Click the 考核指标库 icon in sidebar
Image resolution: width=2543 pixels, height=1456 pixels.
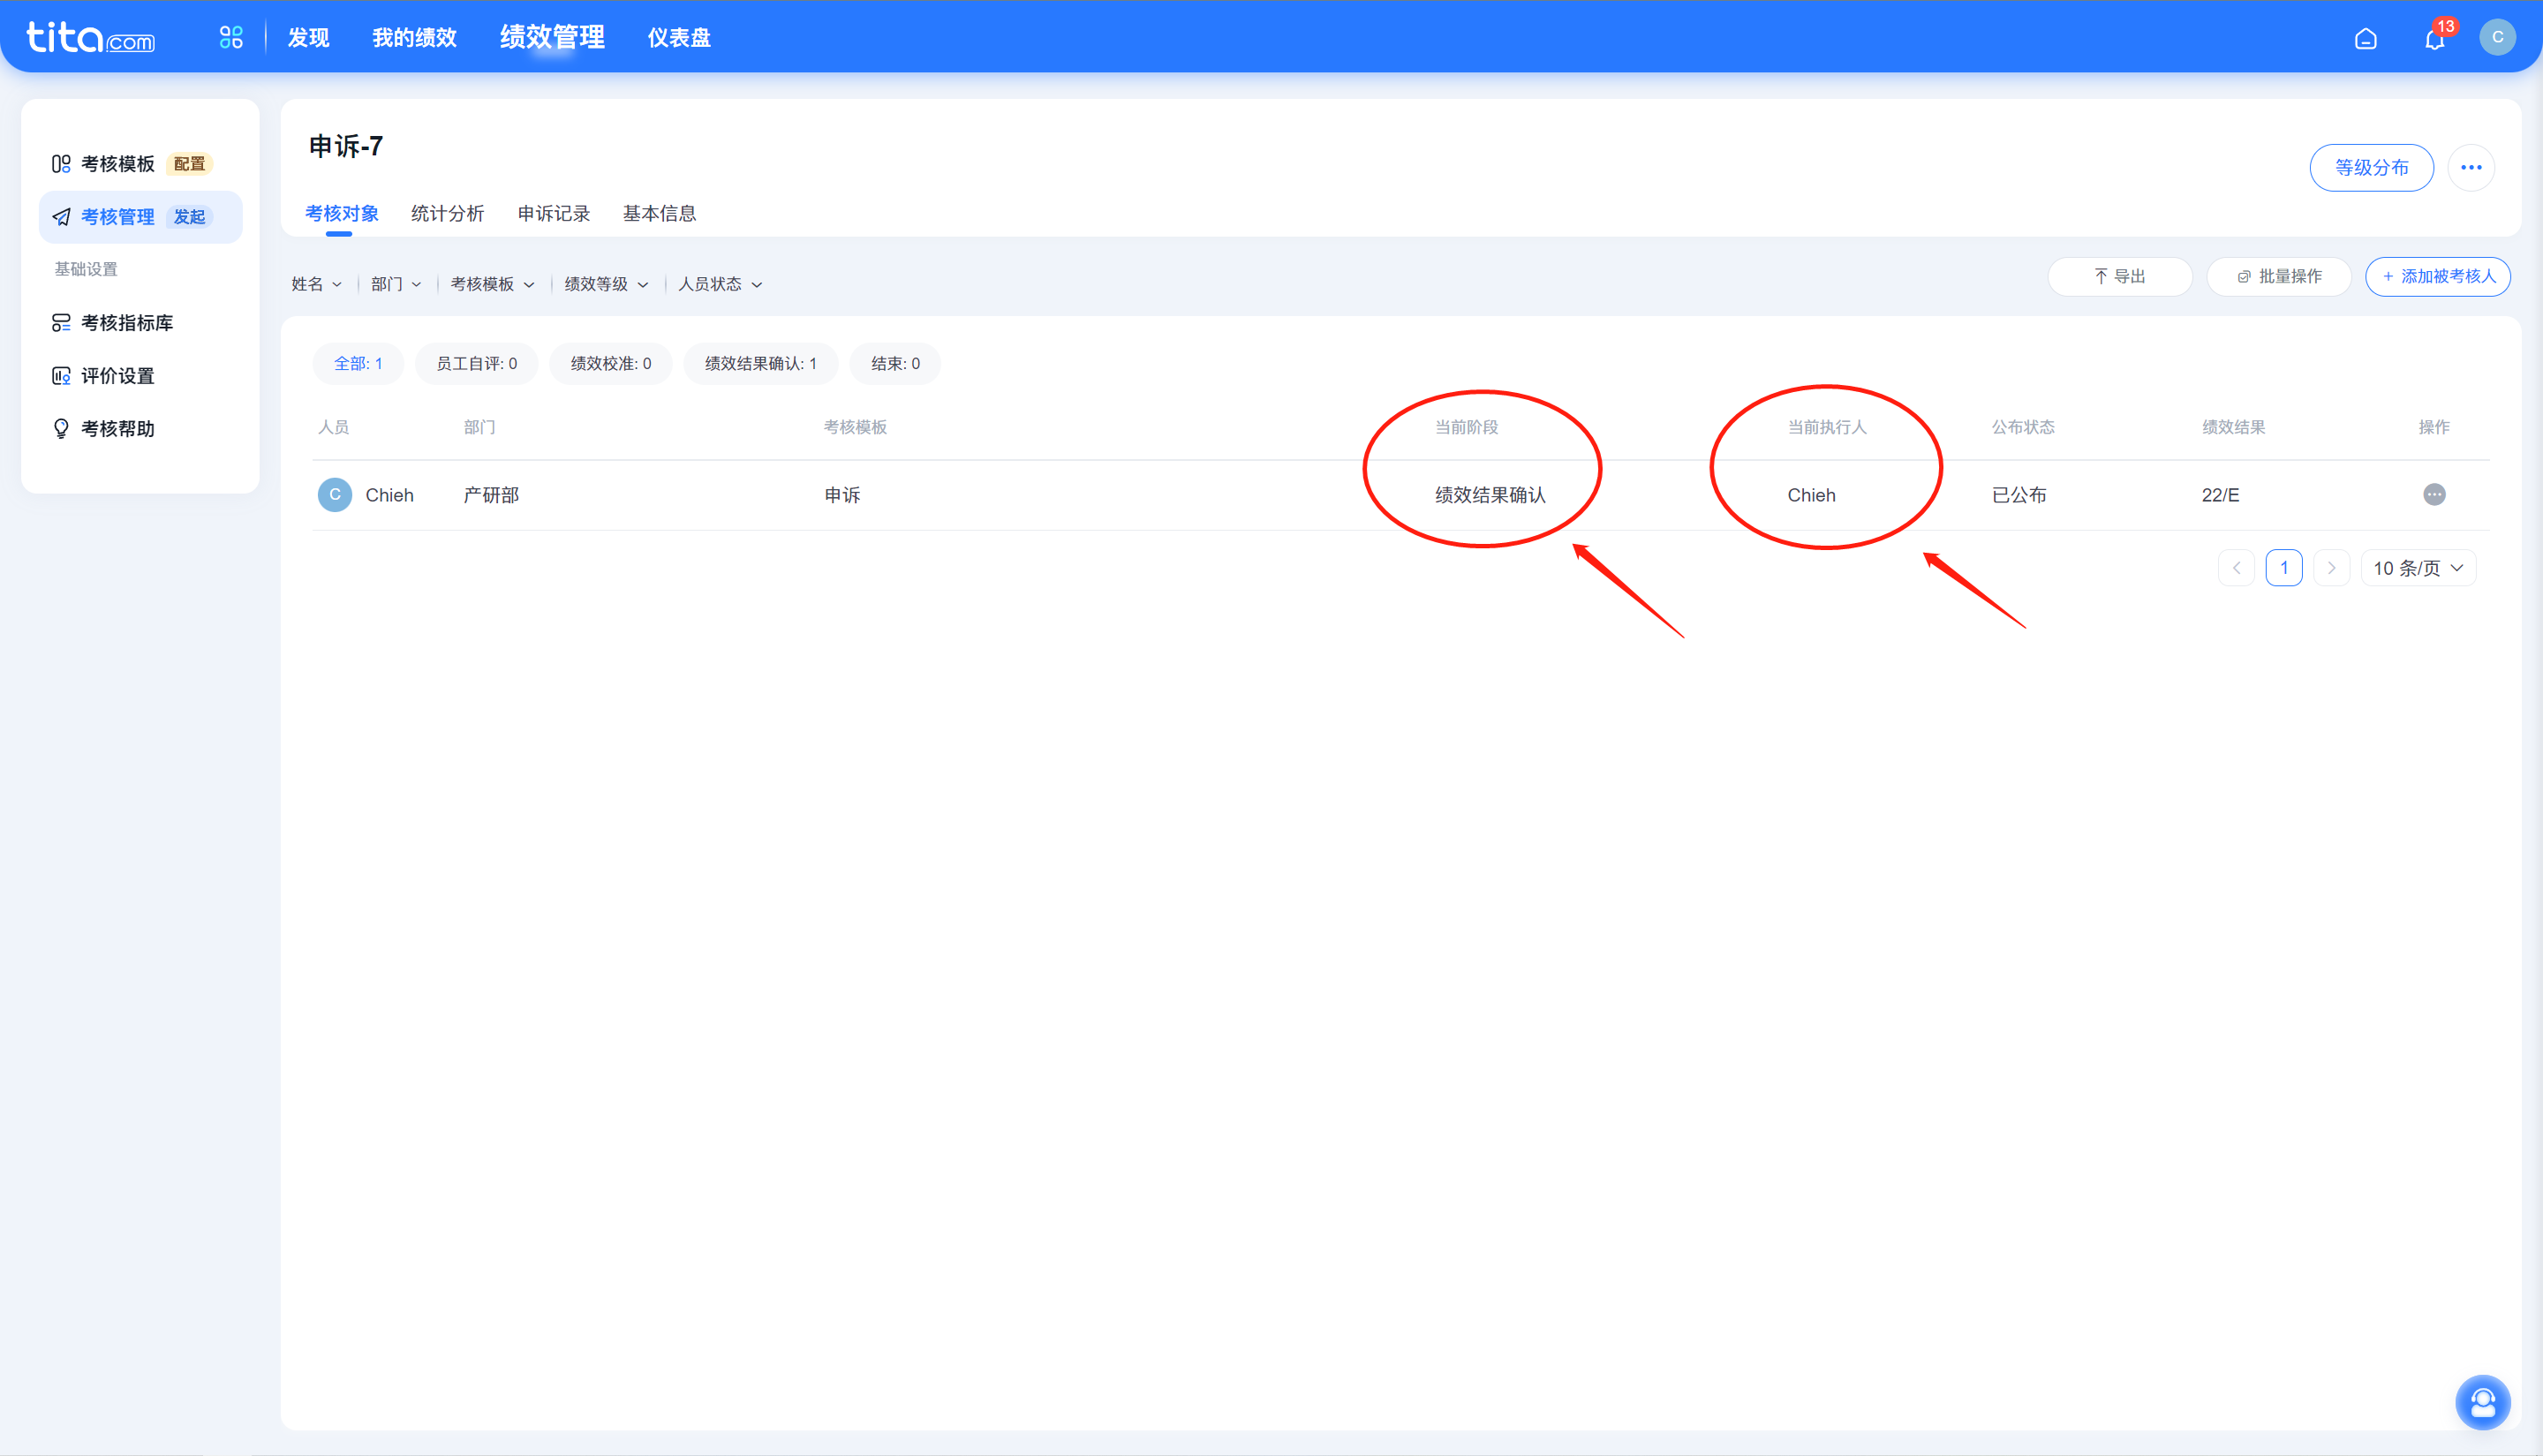[x=61, y=321]
